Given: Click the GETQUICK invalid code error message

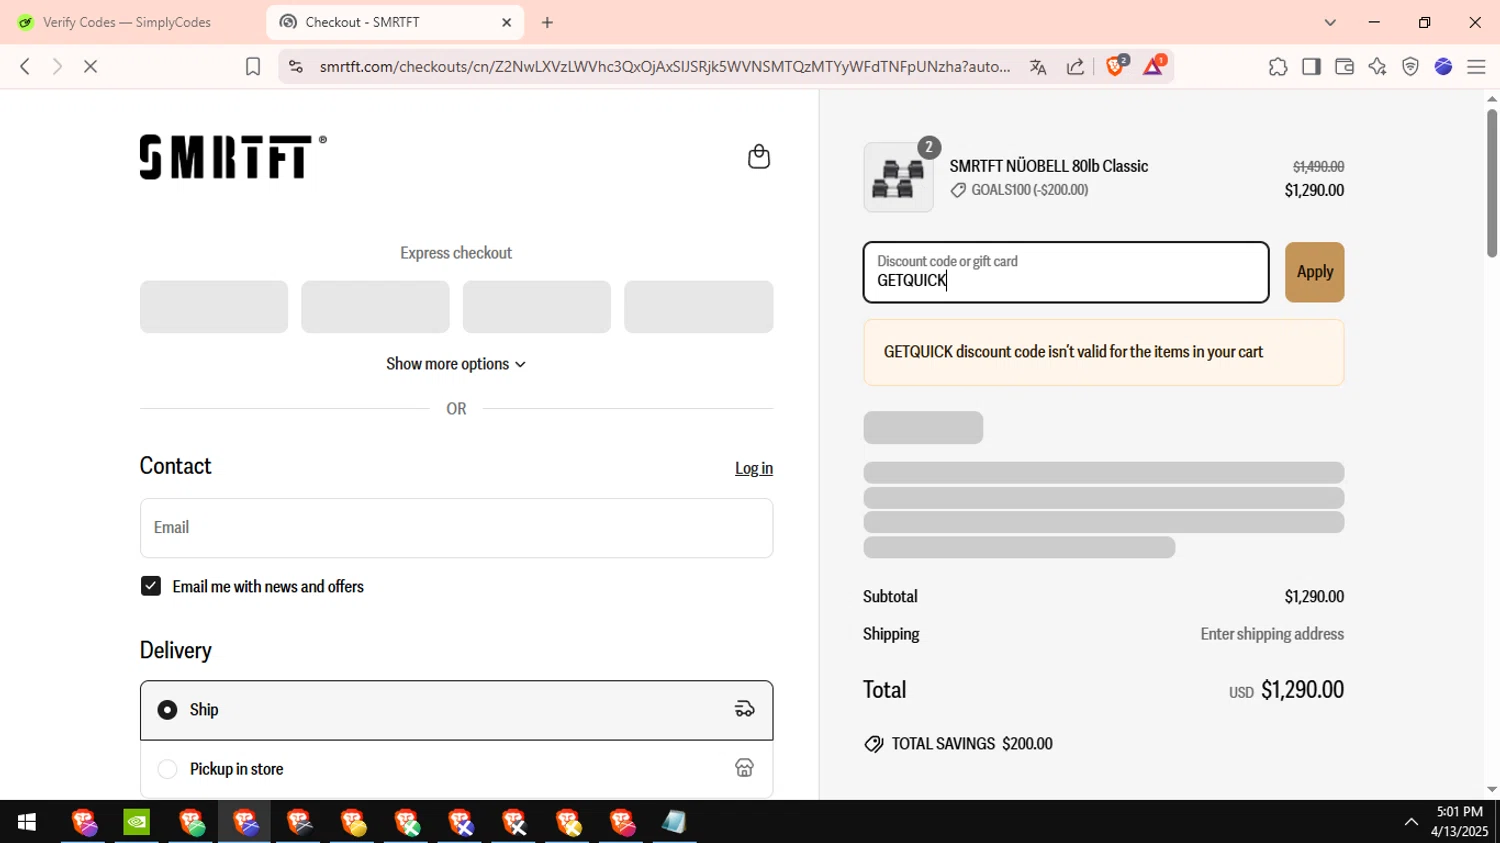Looking at the screenshot, I should (x=1104, y=352).
